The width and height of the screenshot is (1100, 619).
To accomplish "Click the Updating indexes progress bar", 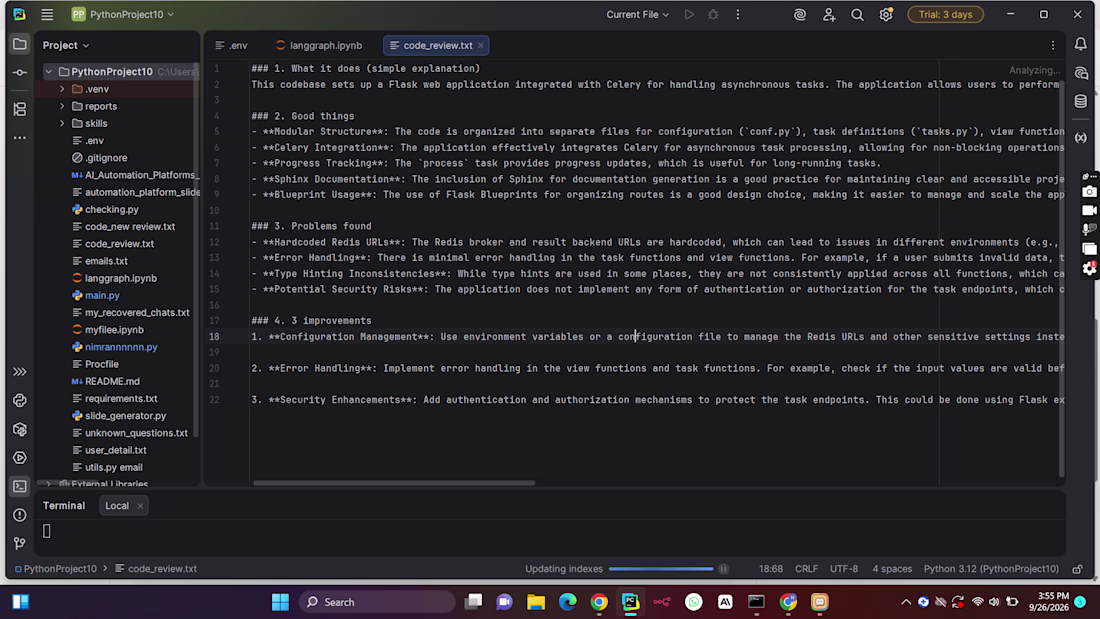I will 661,568.
